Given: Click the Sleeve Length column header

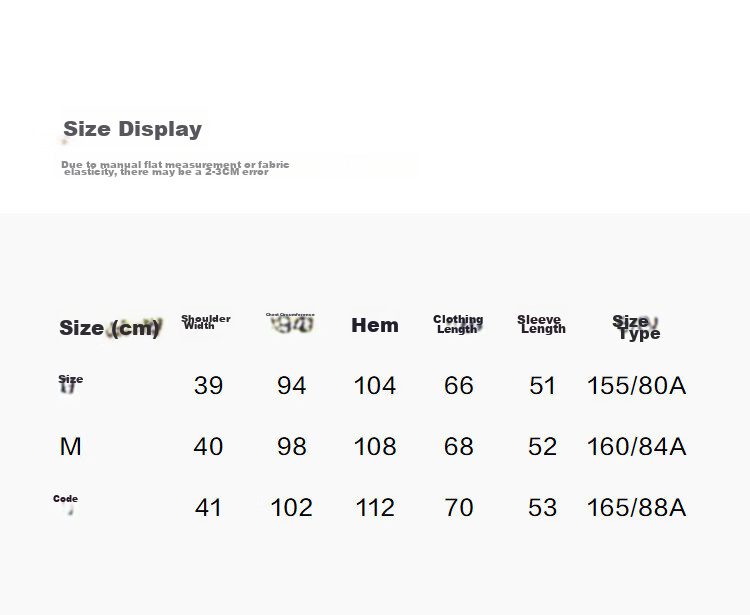Looking at the screenshot, I should [541, 324].
